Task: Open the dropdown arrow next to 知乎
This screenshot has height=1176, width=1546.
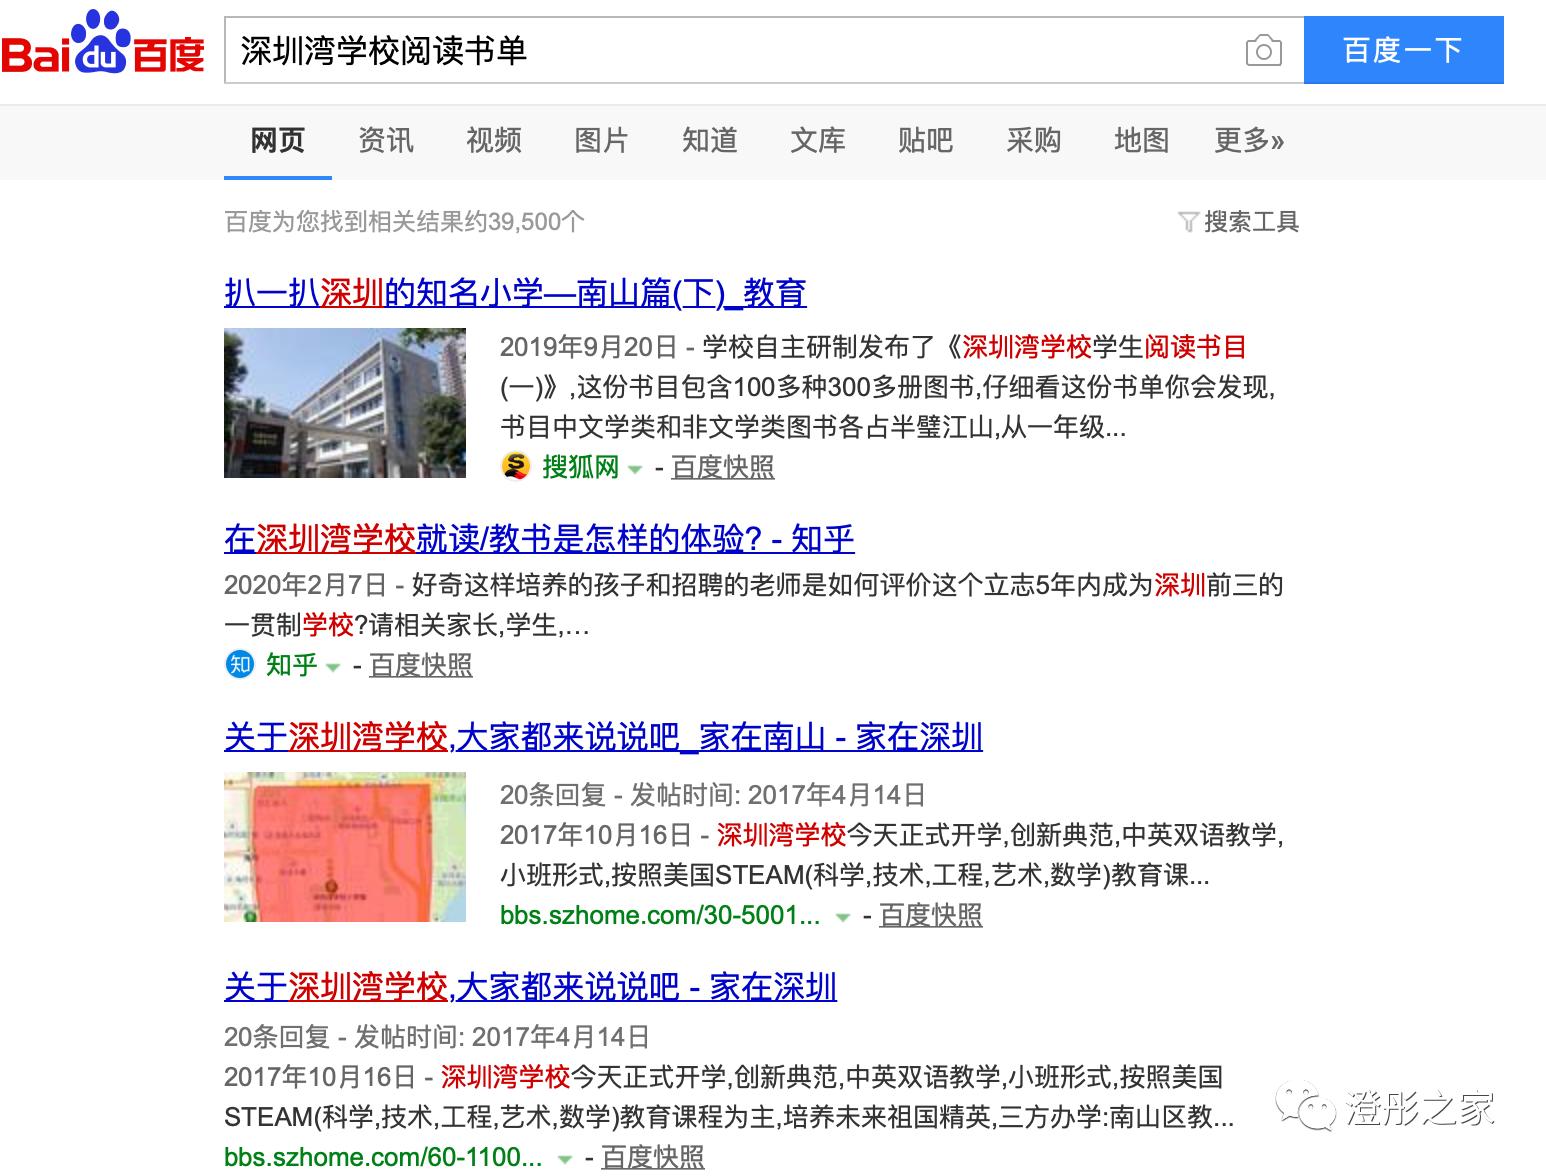Action: [x=332, y=667]
